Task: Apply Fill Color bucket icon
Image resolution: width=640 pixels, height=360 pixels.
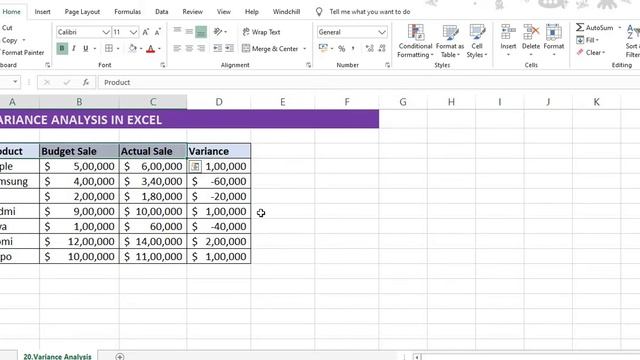Action: click(132, 49)
